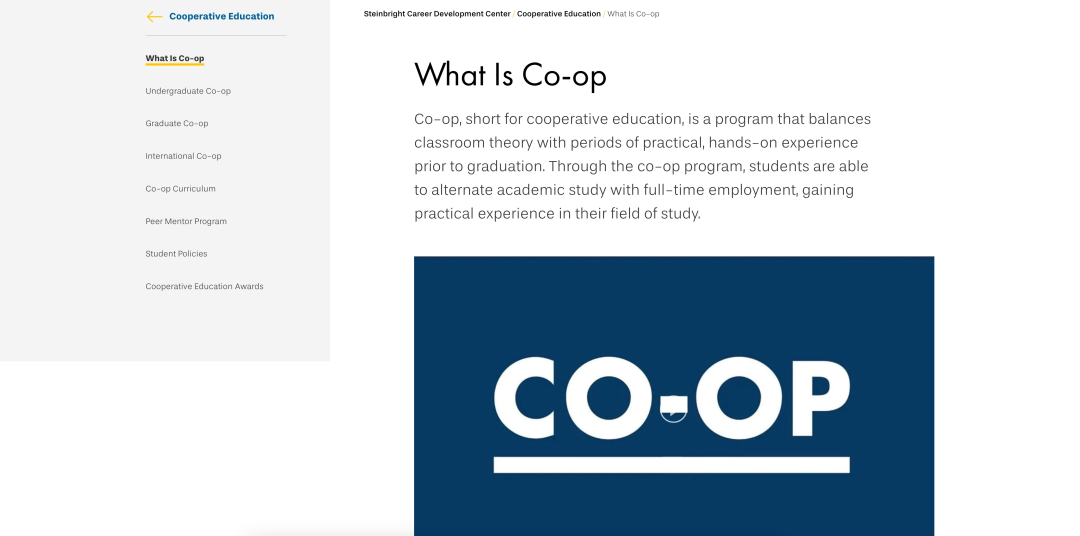Click the co-op description paragraph
Viewport: 1080px width, 536px height.
tap(641, 166)
